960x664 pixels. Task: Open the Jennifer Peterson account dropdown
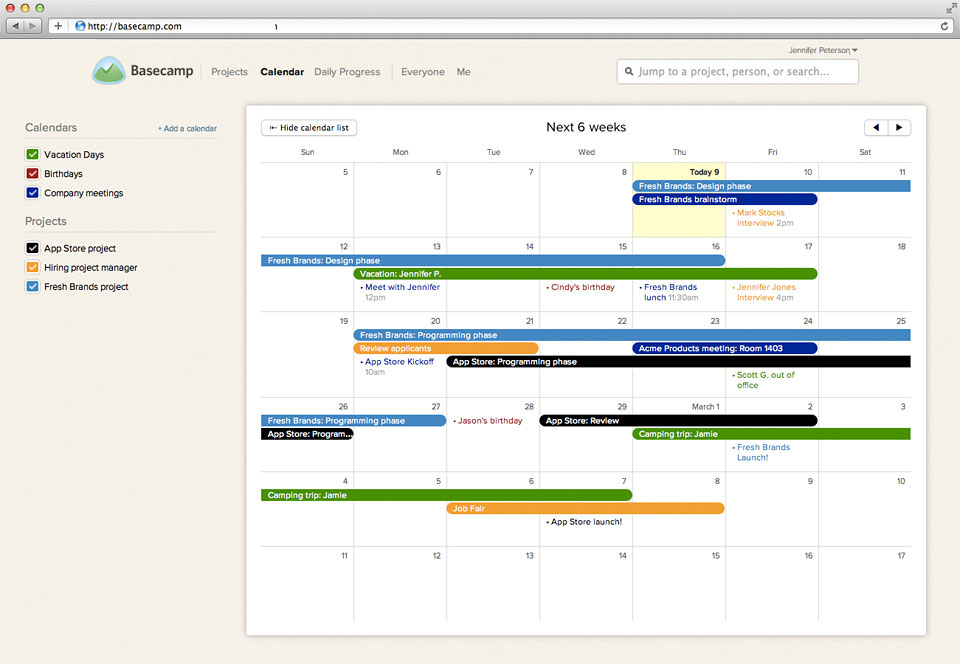tap(823, 50)
